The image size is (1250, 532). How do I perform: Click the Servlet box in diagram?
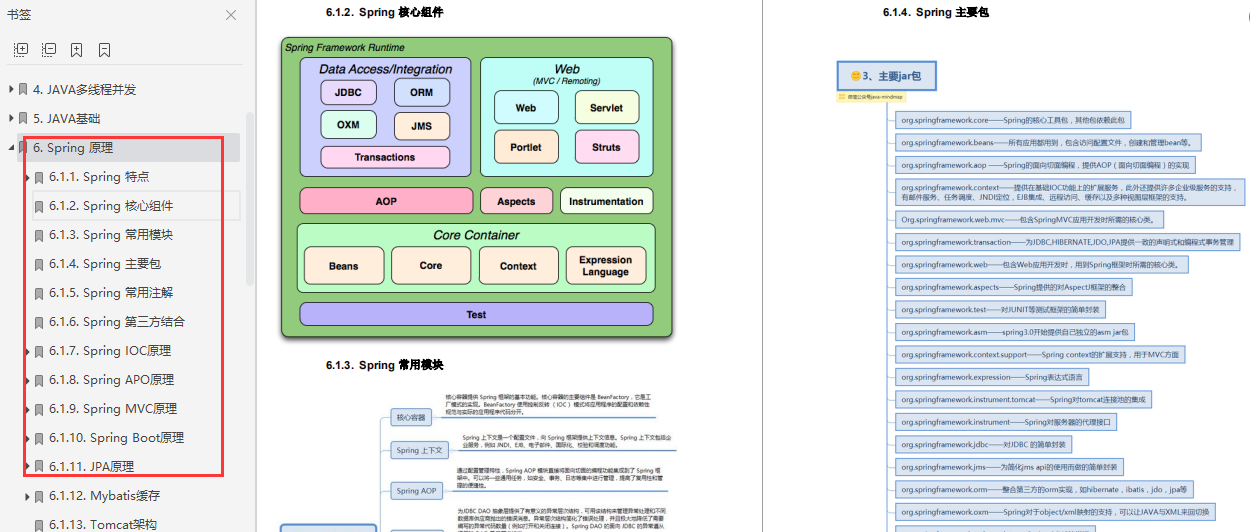click(606, 108)
